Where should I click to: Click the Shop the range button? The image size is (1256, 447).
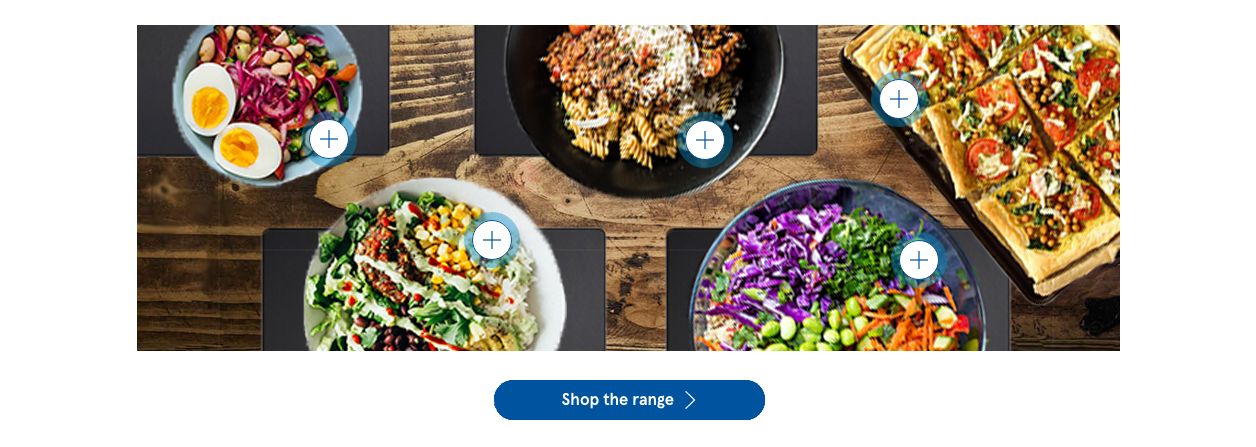[x=629, y=400]
